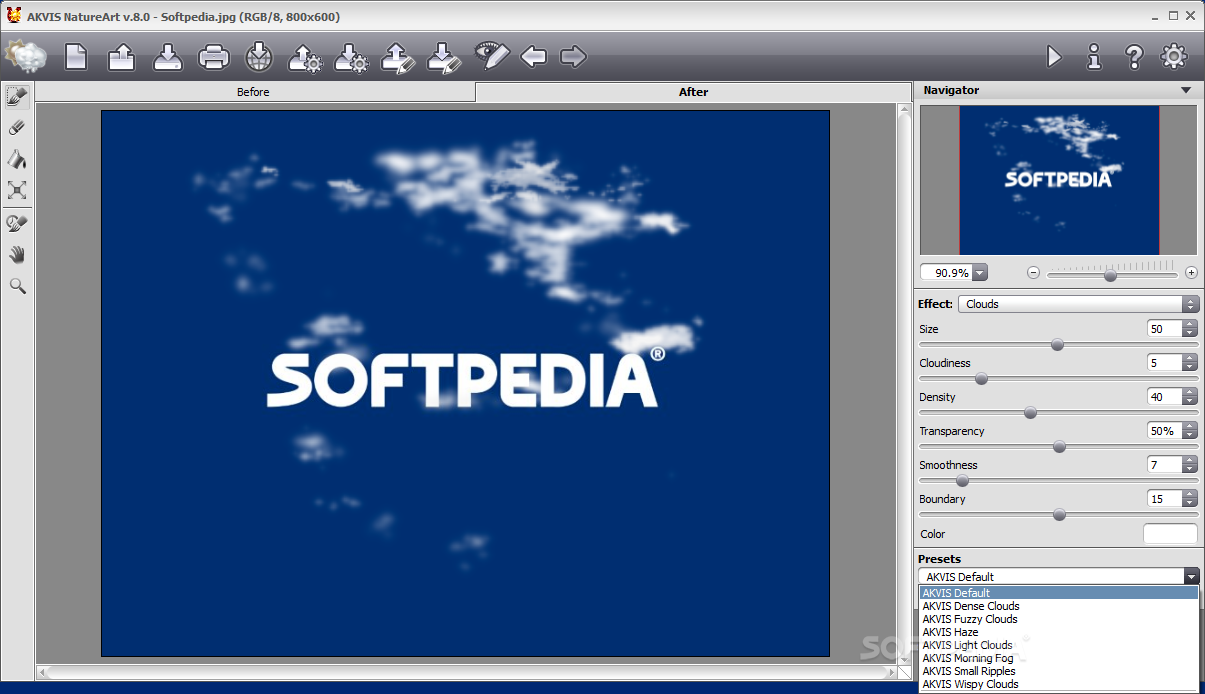
Task: Open preferences with the gear icon
Action: click(1173, 56)
